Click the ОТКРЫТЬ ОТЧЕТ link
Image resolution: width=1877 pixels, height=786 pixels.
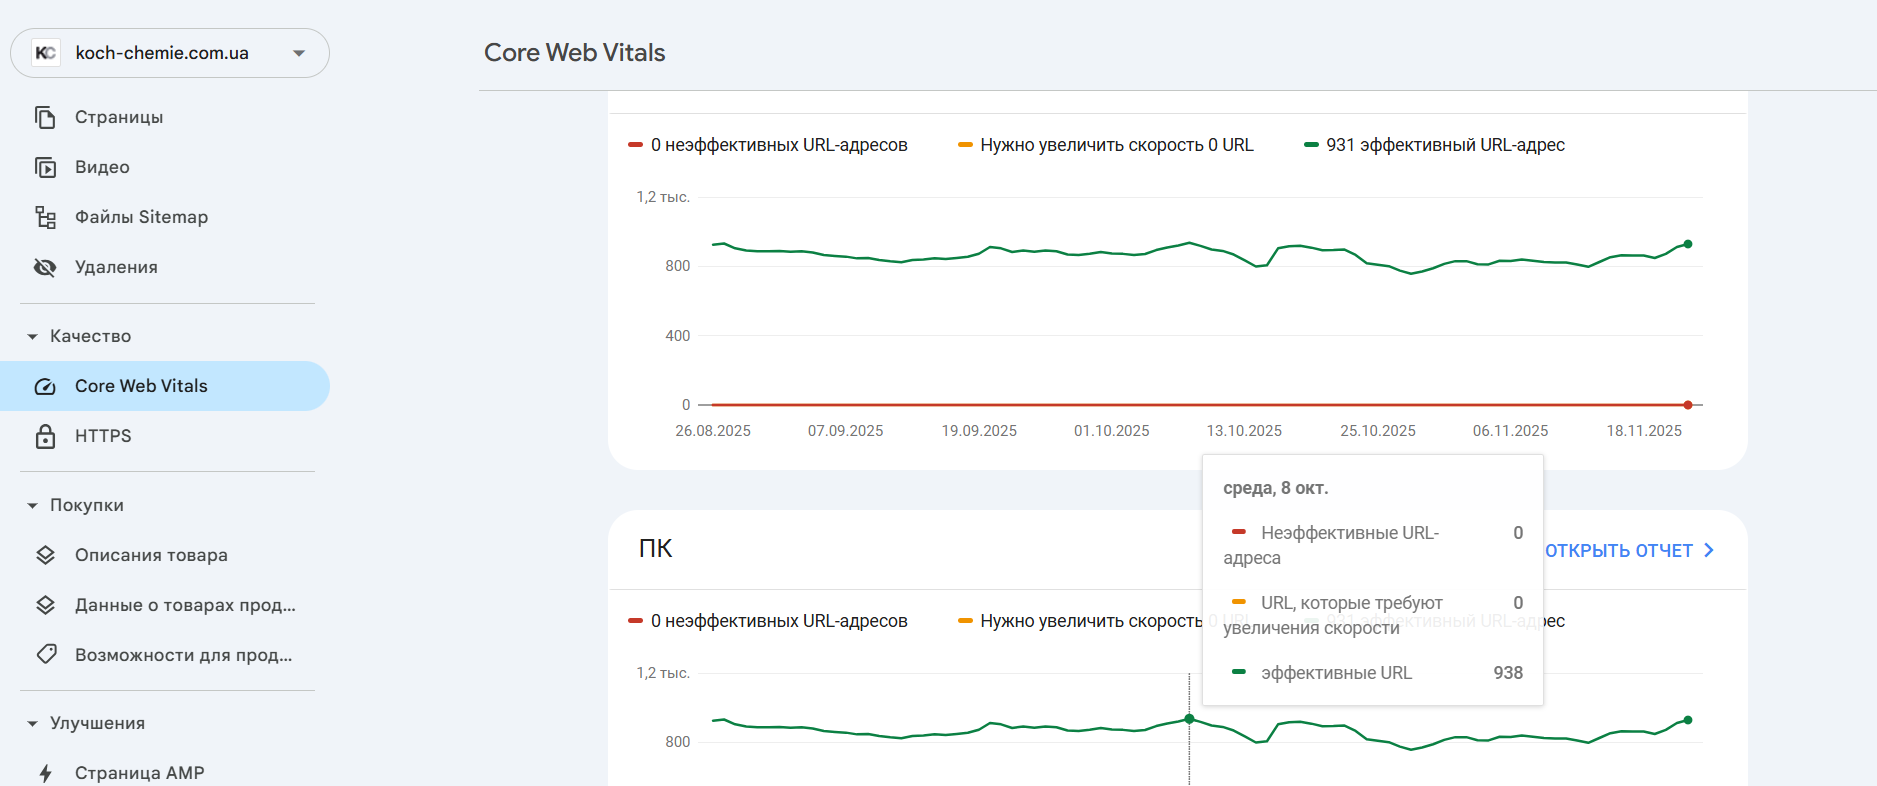point(1628,551)
